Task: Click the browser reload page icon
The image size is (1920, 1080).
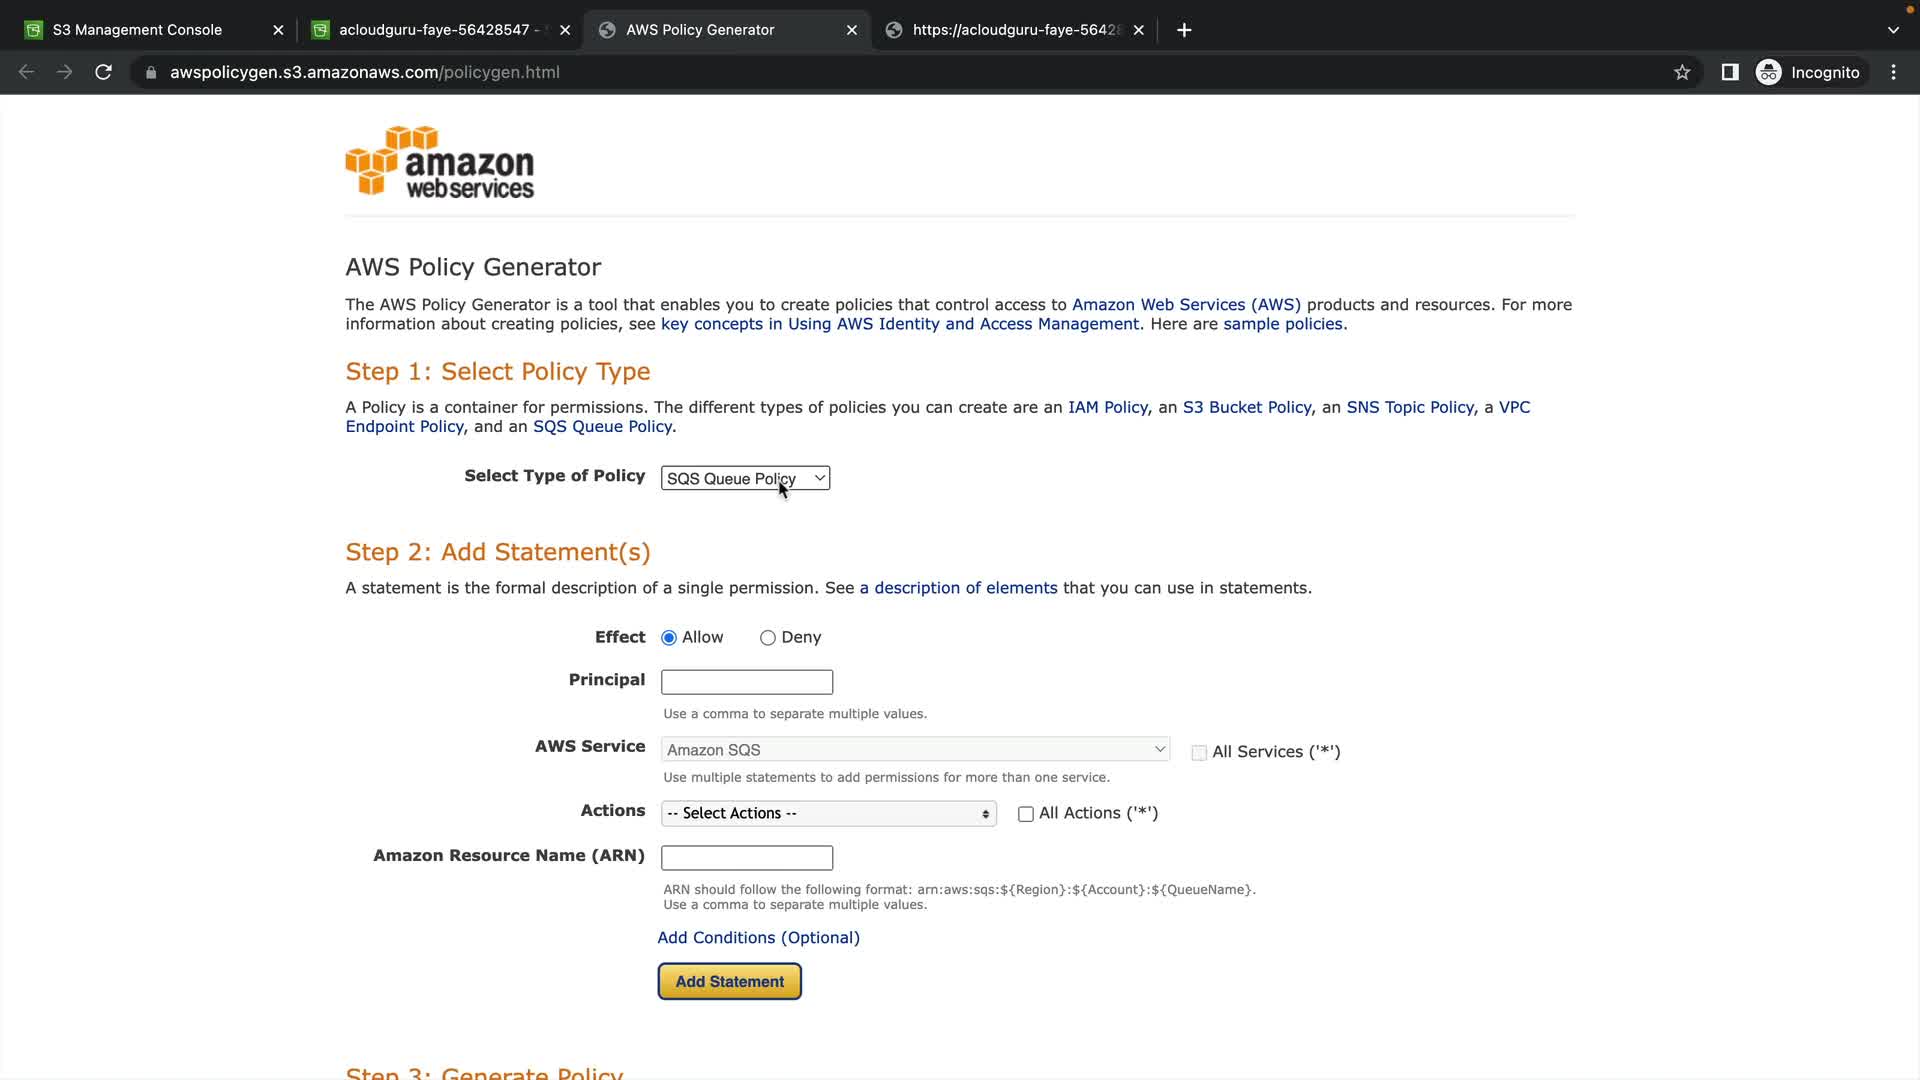Action: tap(103, 72)
